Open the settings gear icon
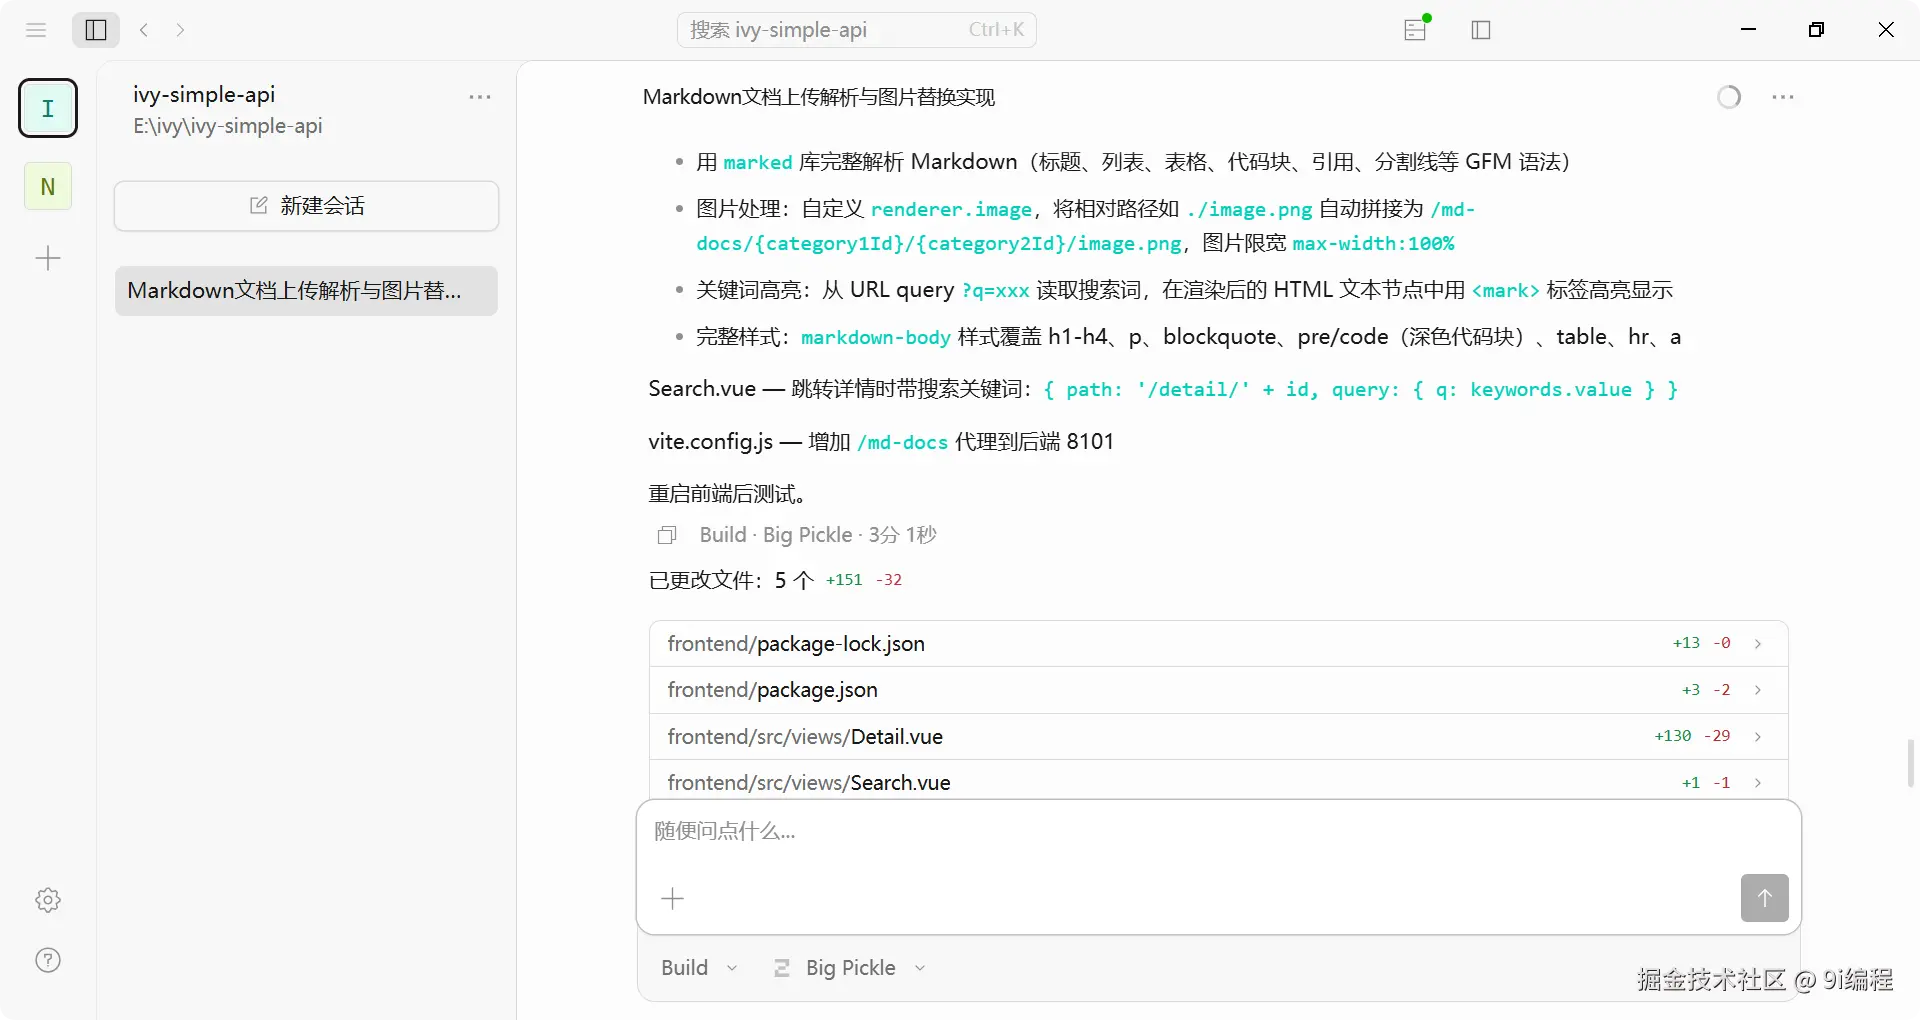 coord(48,900)
